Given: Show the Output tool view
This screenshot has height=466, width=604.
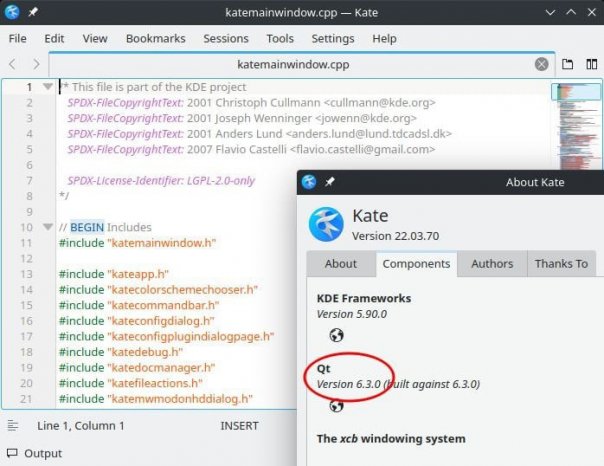Looking at the screenshot, I should pyautogui.click(x=35, y=453).
